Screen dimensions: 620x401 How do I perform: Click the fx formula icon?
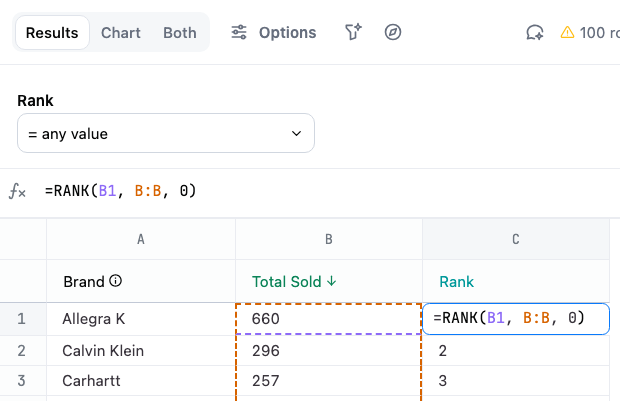pyautogui.click(x=17, y=192)
